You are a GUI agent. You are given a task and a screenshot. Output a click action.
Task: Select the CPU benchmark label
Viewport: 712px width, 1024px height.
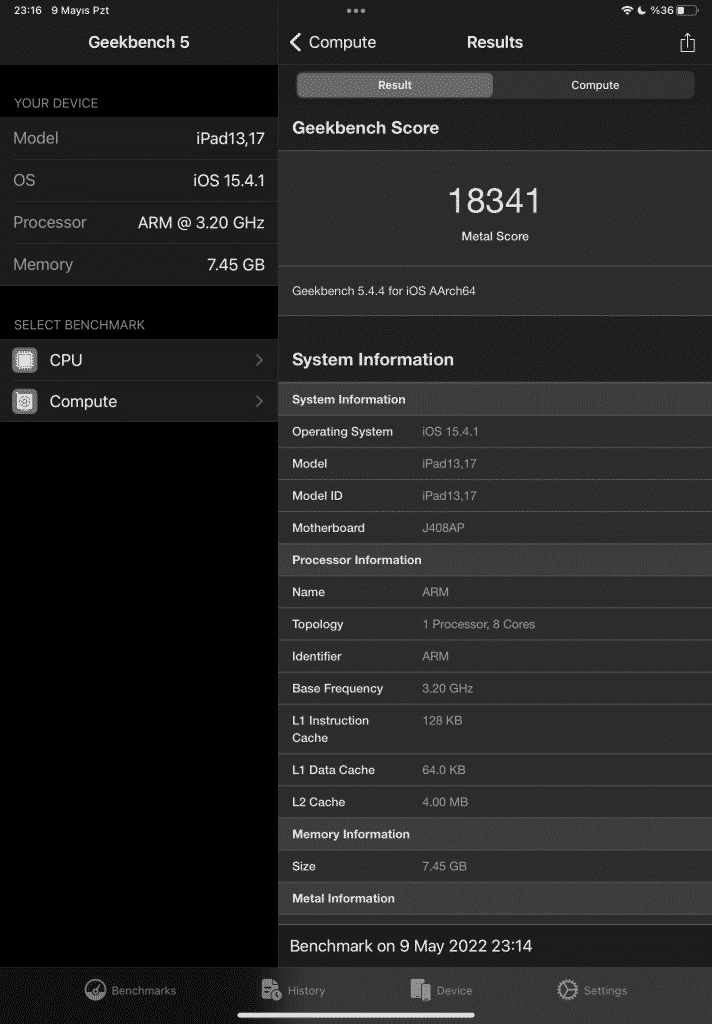tap(66, 360)
